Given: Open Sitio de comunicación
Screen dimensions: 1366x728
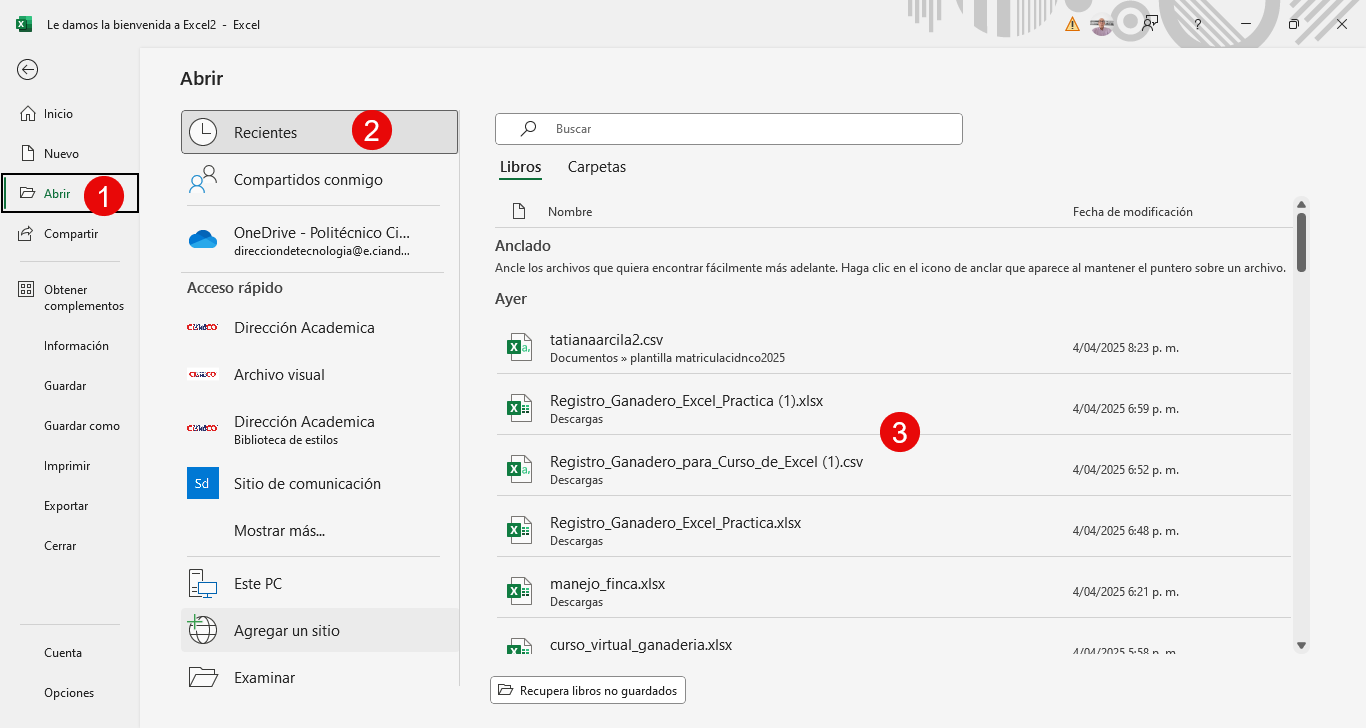Looking at the screenshot, I should [319, 484].
